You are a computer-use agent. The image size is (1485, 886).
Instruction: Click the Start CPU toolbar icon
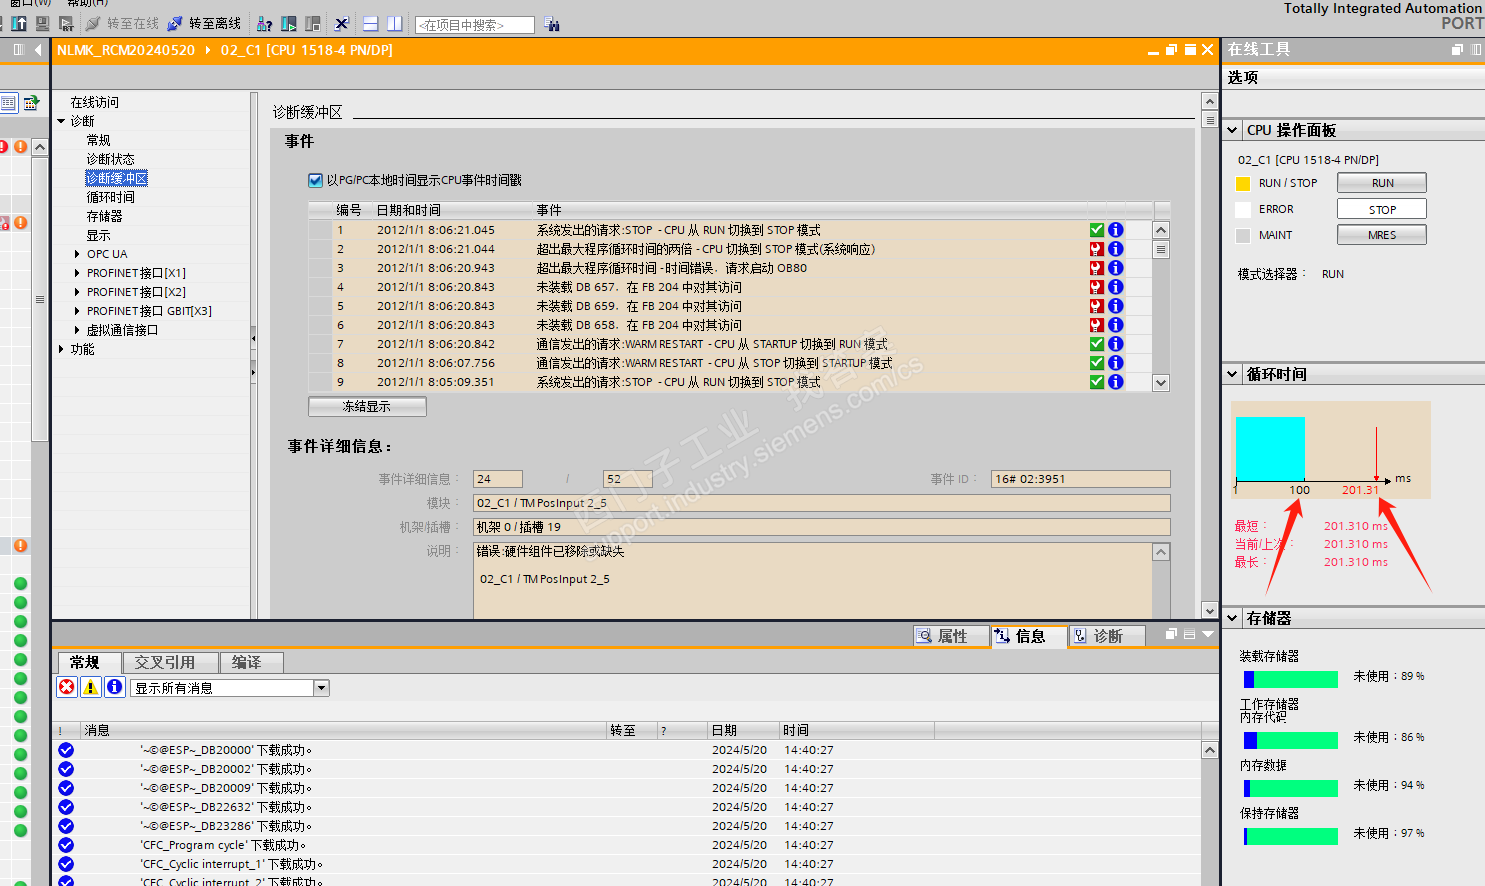coord(288,23)
